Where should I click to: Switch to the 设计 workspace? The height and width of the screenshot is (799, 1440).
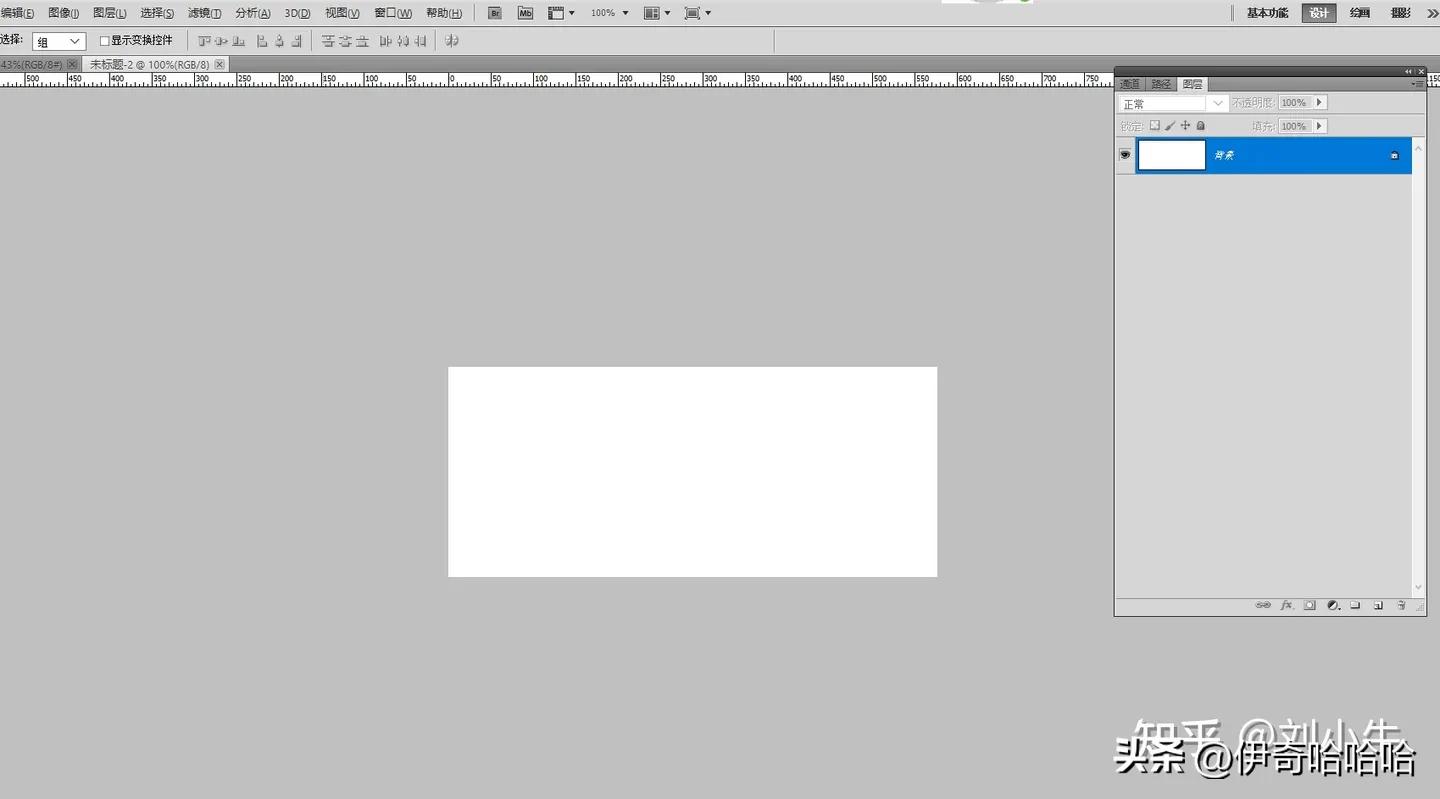click(x=1318, y=12)
